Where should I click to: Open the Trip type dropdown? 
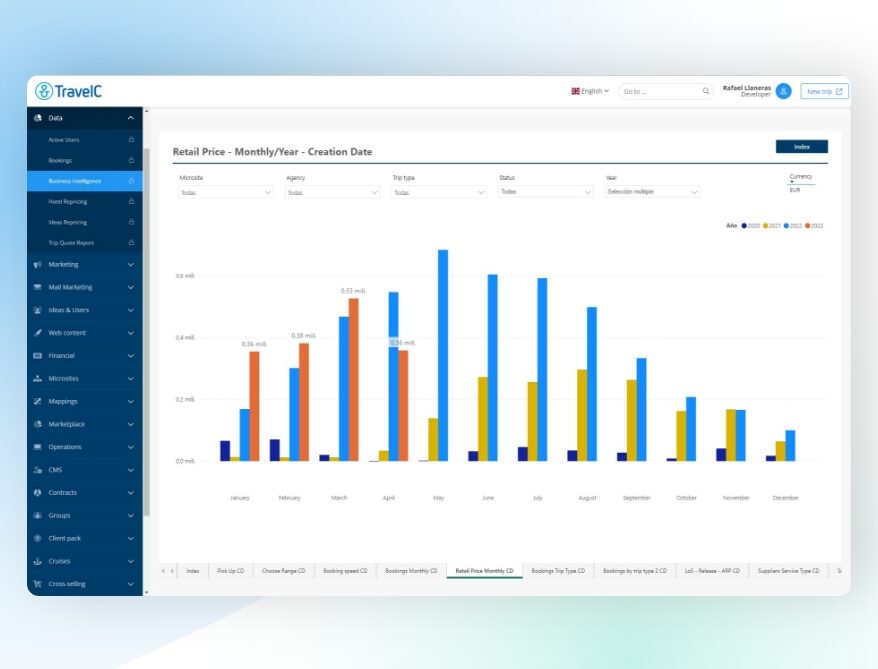tap(439, 193)
